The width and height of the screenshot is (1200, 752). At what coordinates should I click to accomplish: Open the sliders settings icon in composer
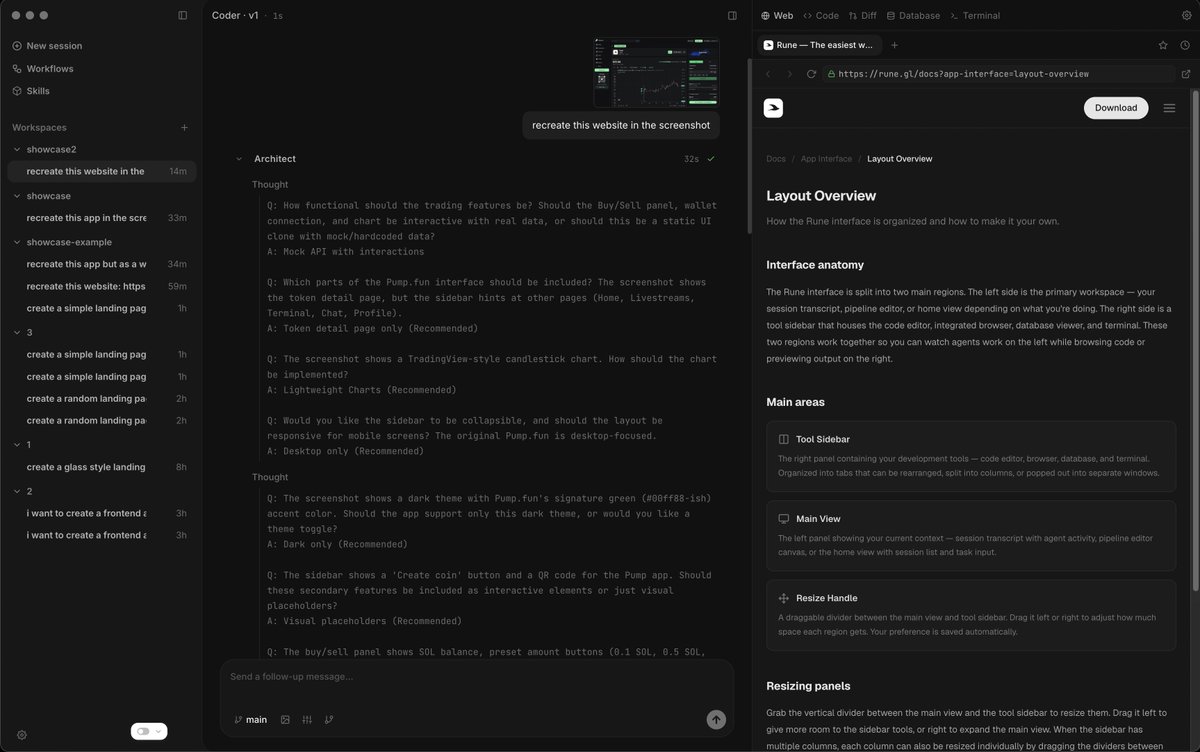(307, 720)
